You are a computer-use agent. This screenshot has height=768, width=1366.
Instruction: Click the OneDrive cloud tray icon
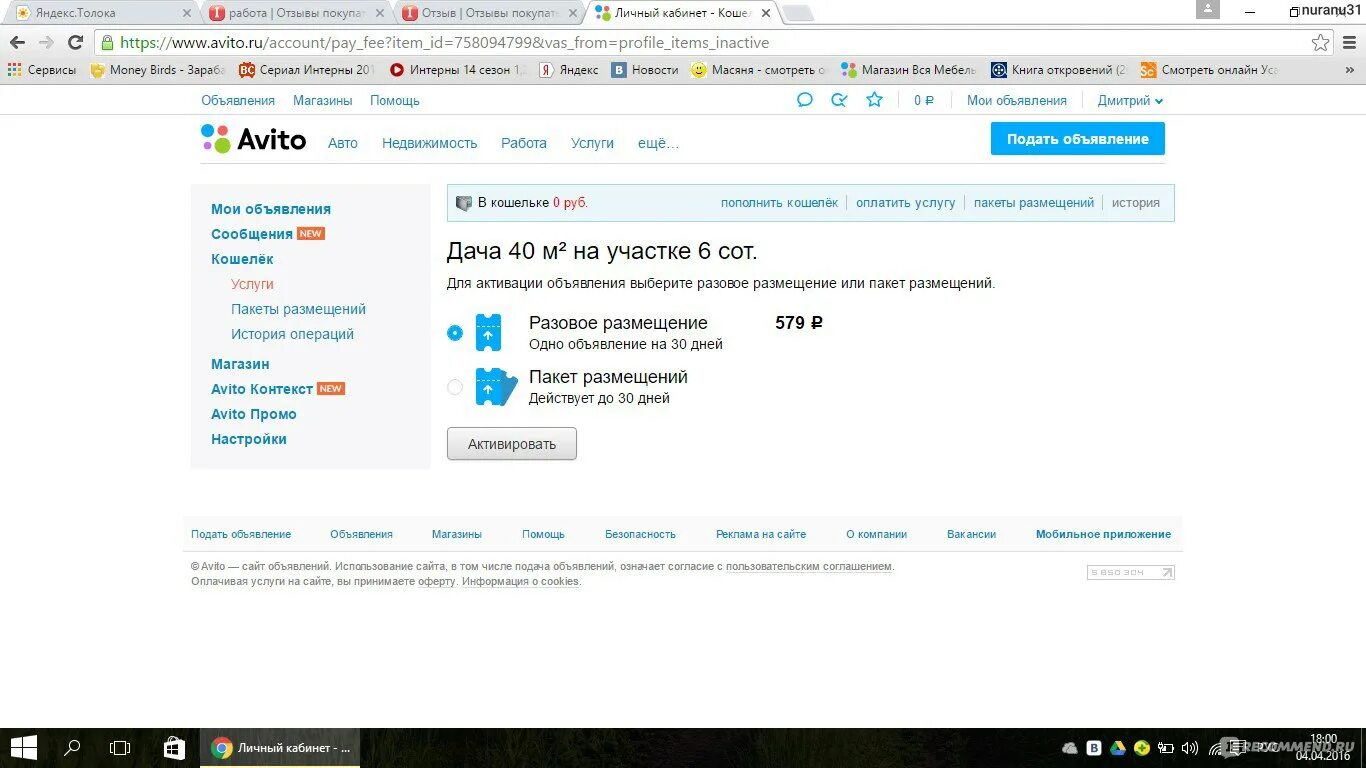click(x=1070, y=748)
